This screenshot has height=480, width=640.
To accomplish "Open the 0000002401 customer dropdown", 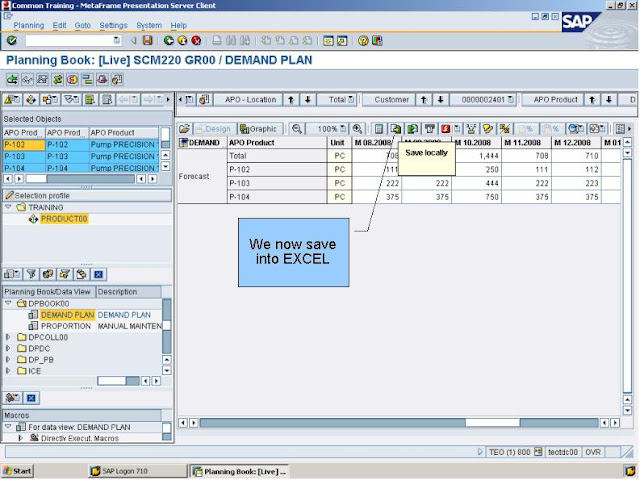I will (x=511, y=100).
